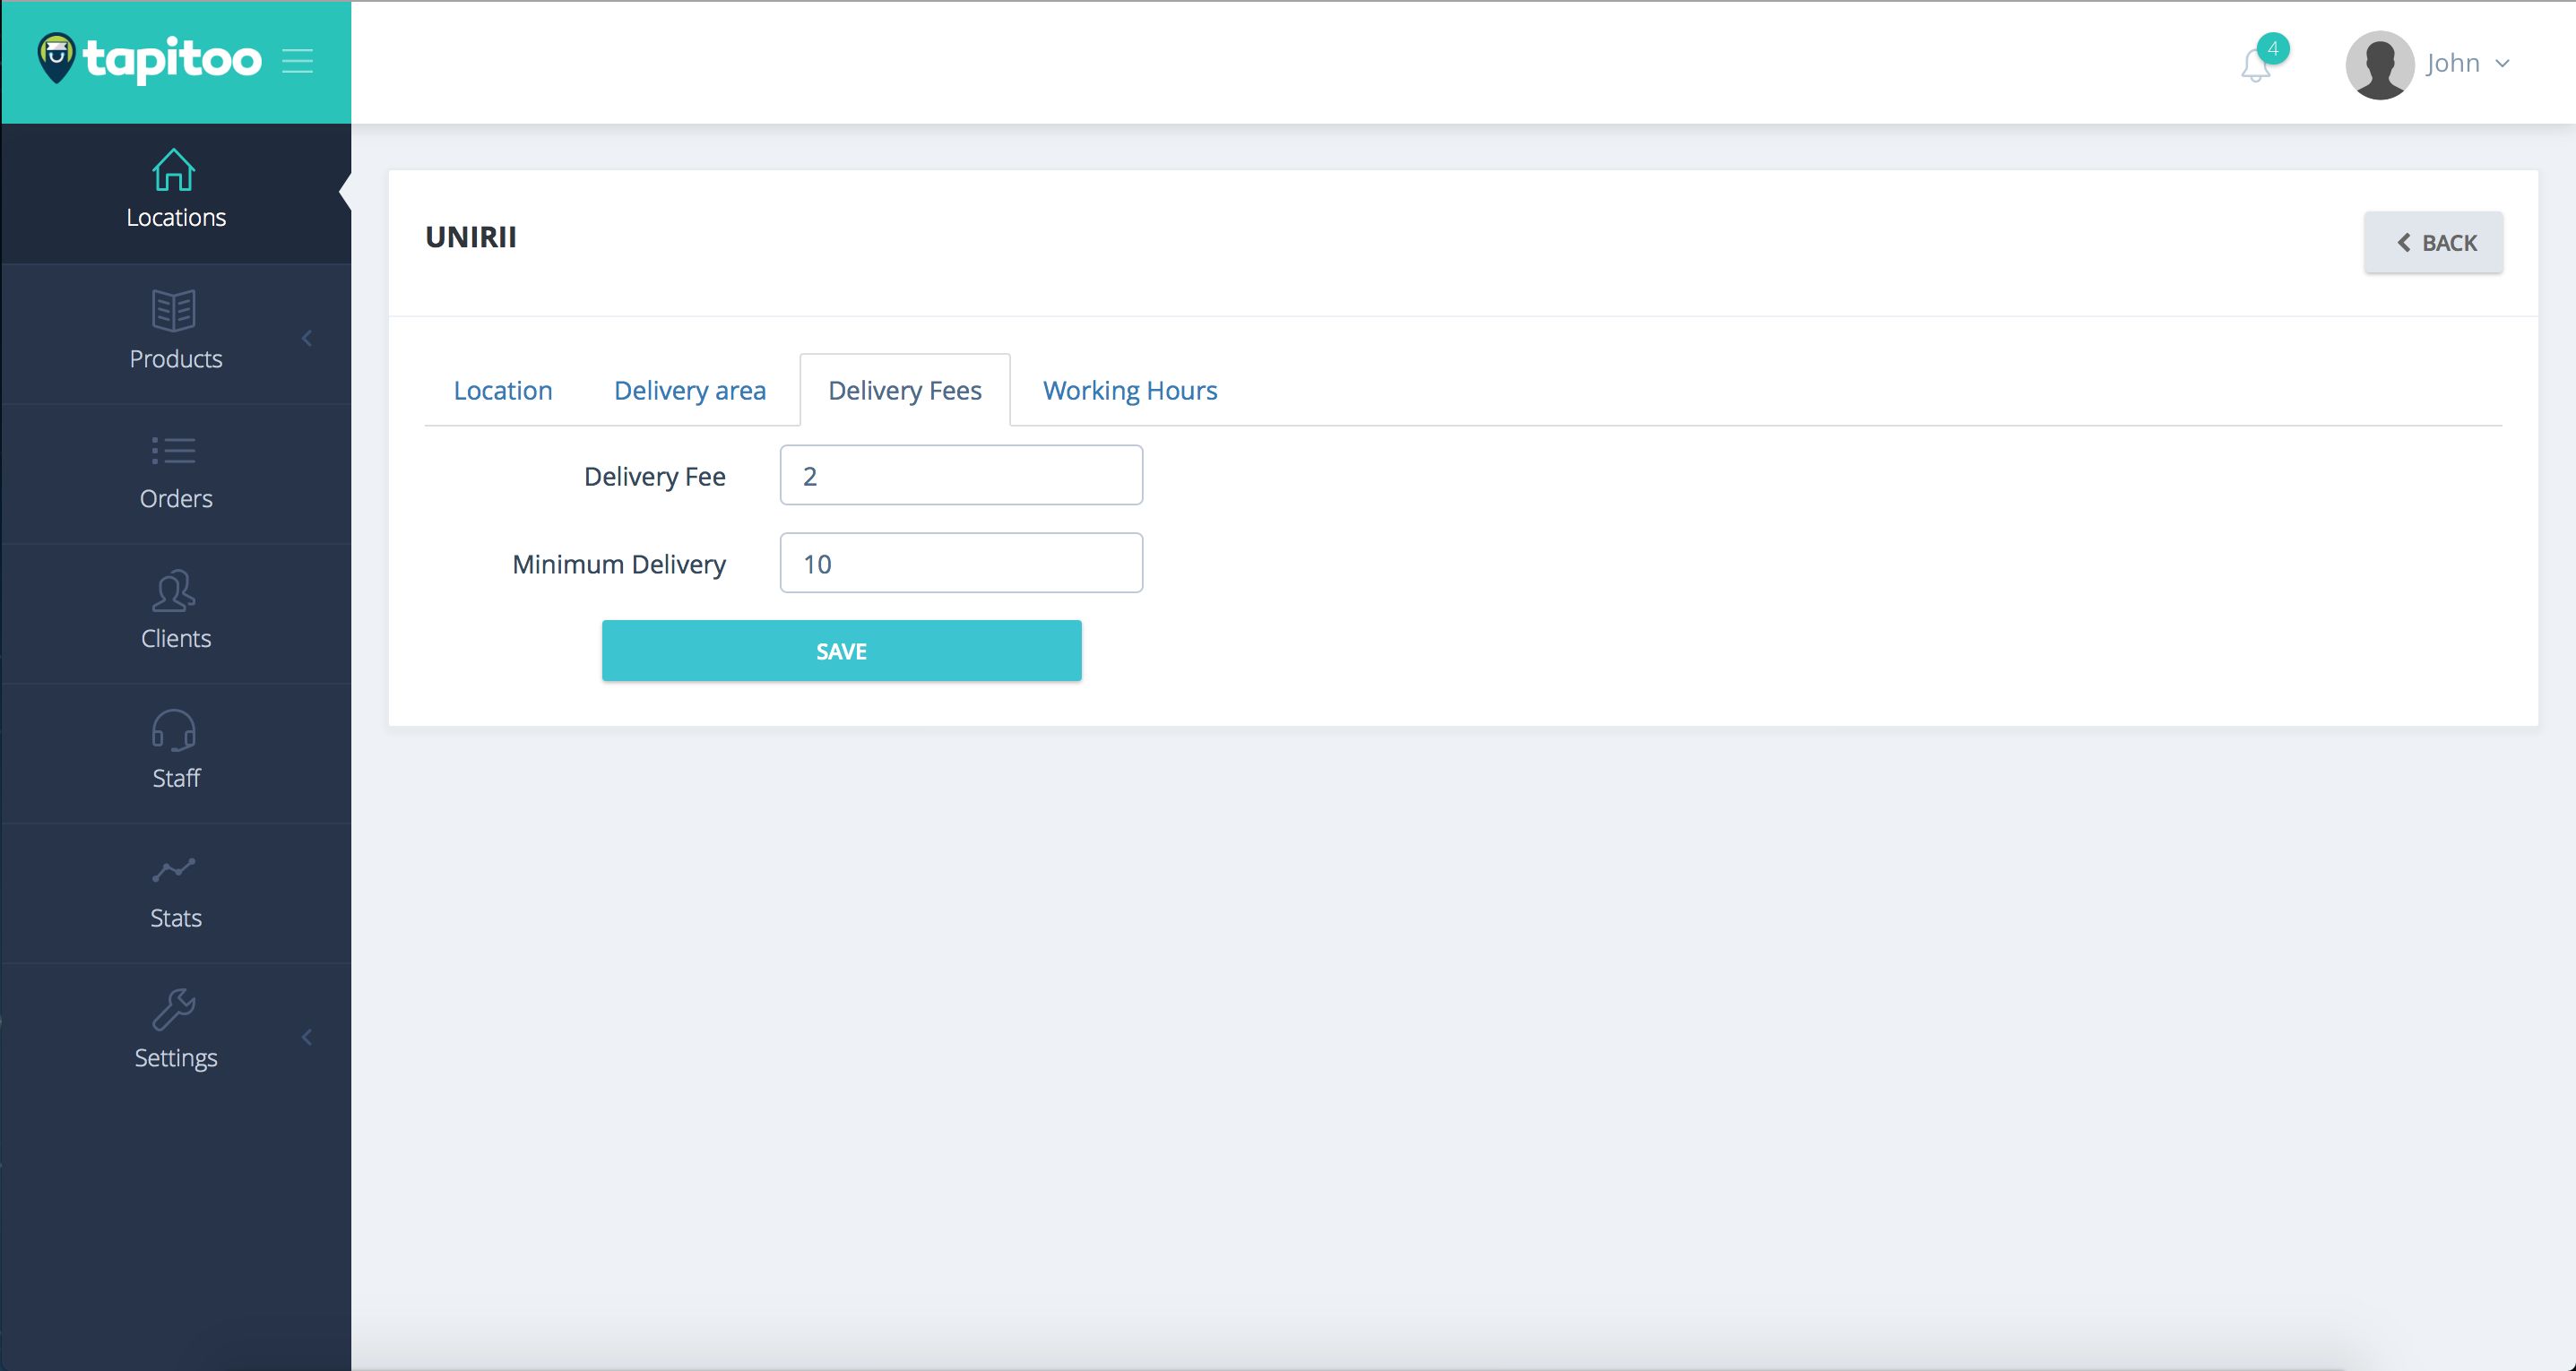Toggle sidebar with hamburger menu icon
2576x1371 pixels.
297,61
